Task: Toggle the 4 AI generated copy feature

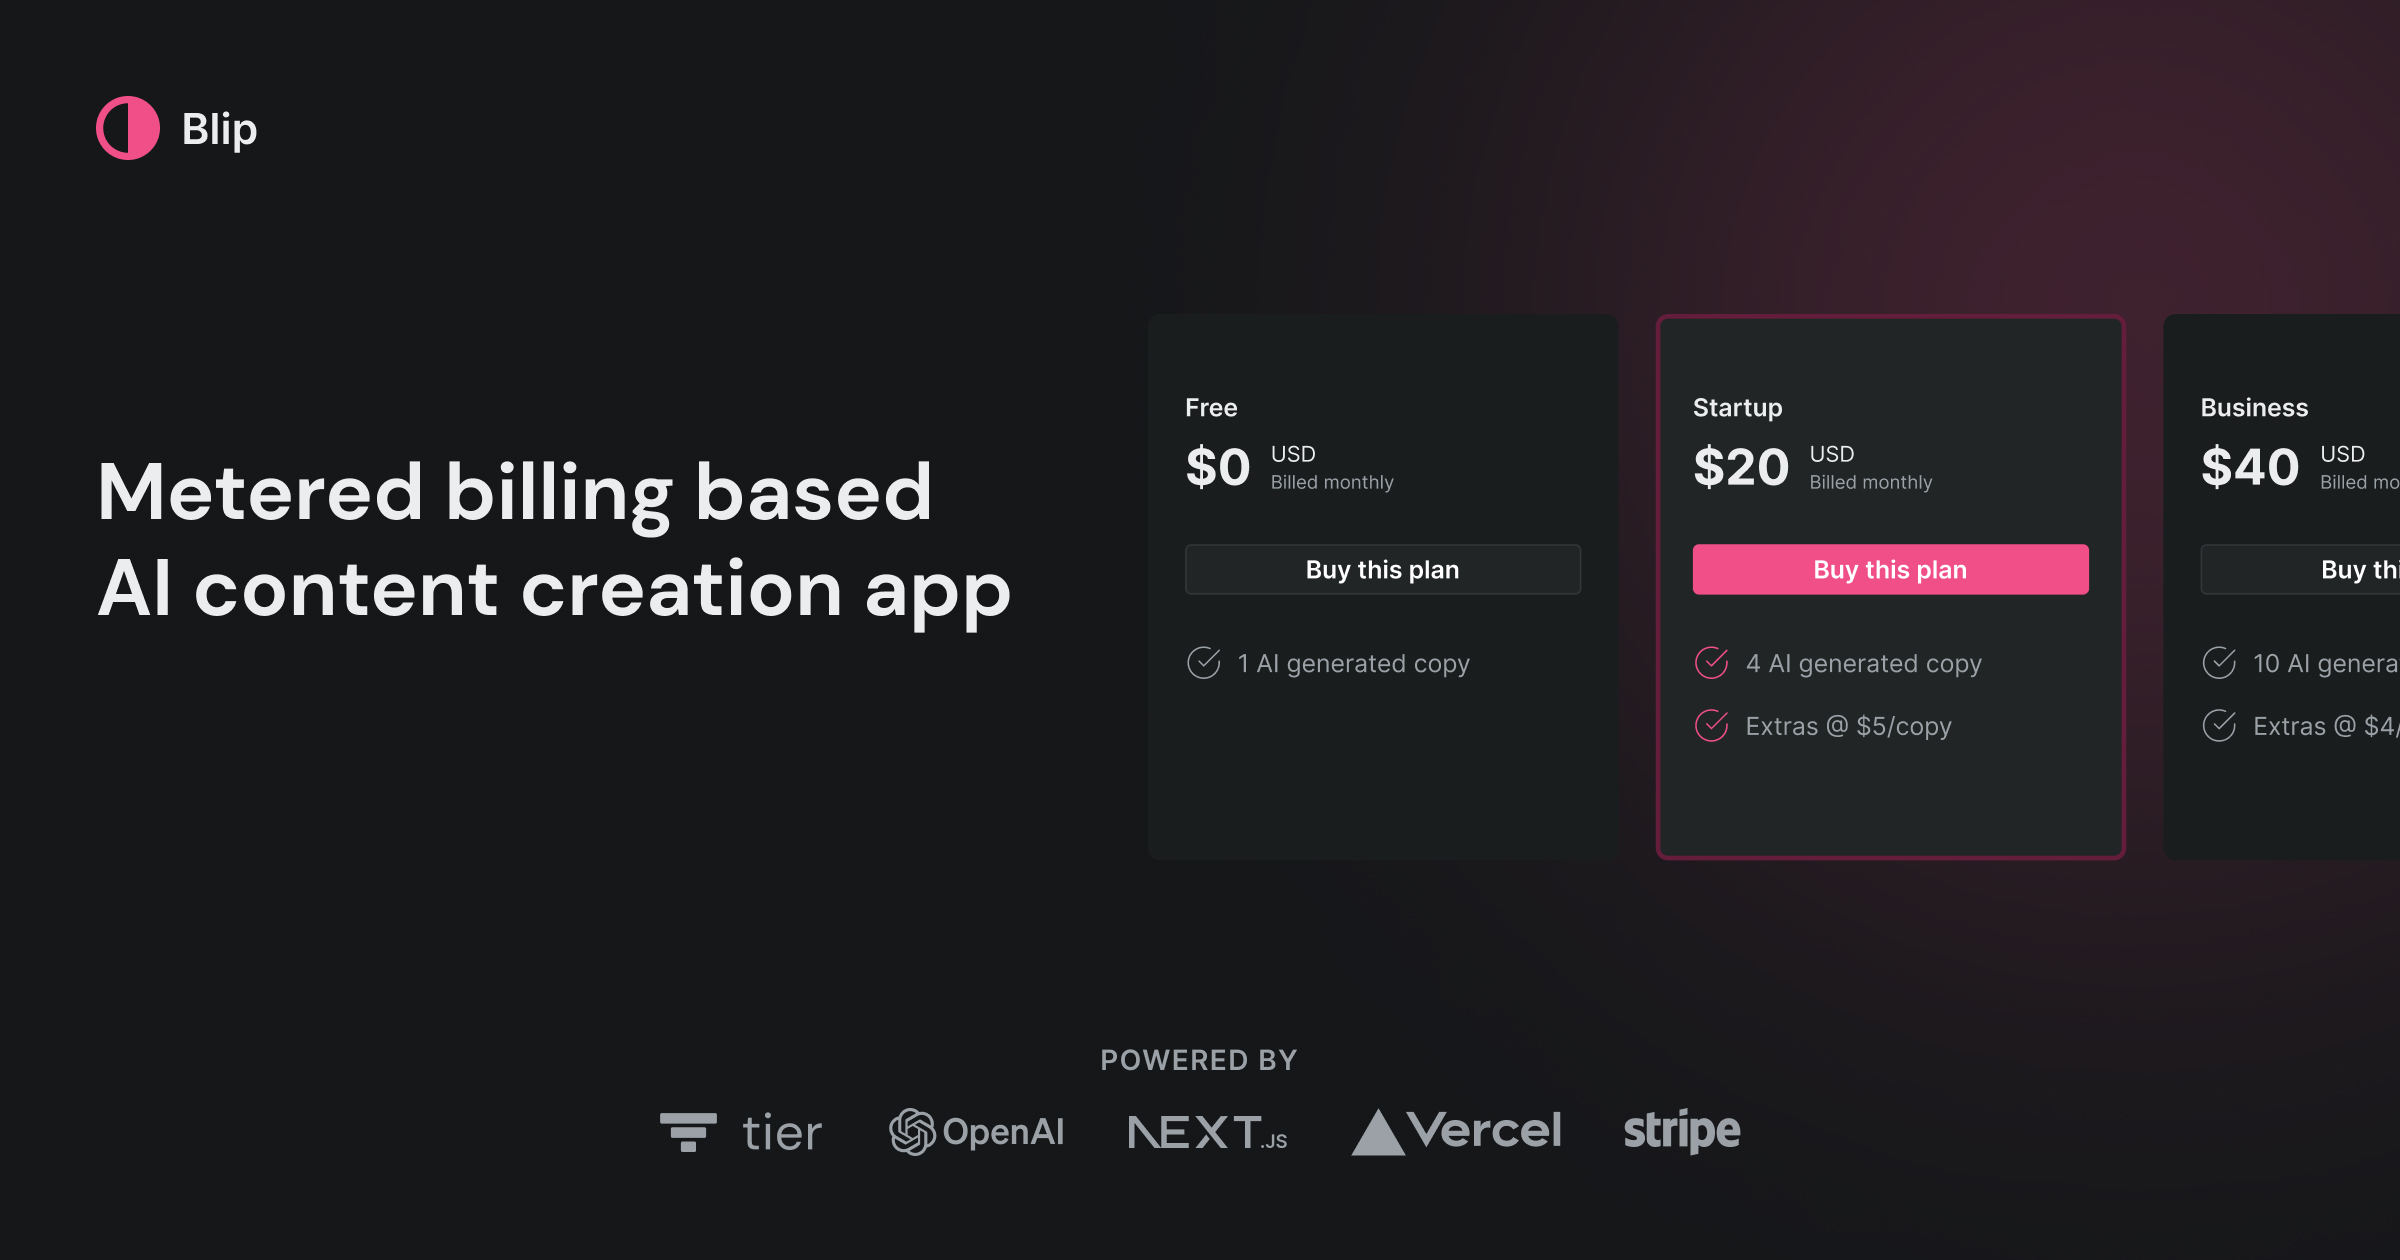Action: [1711, 663]
